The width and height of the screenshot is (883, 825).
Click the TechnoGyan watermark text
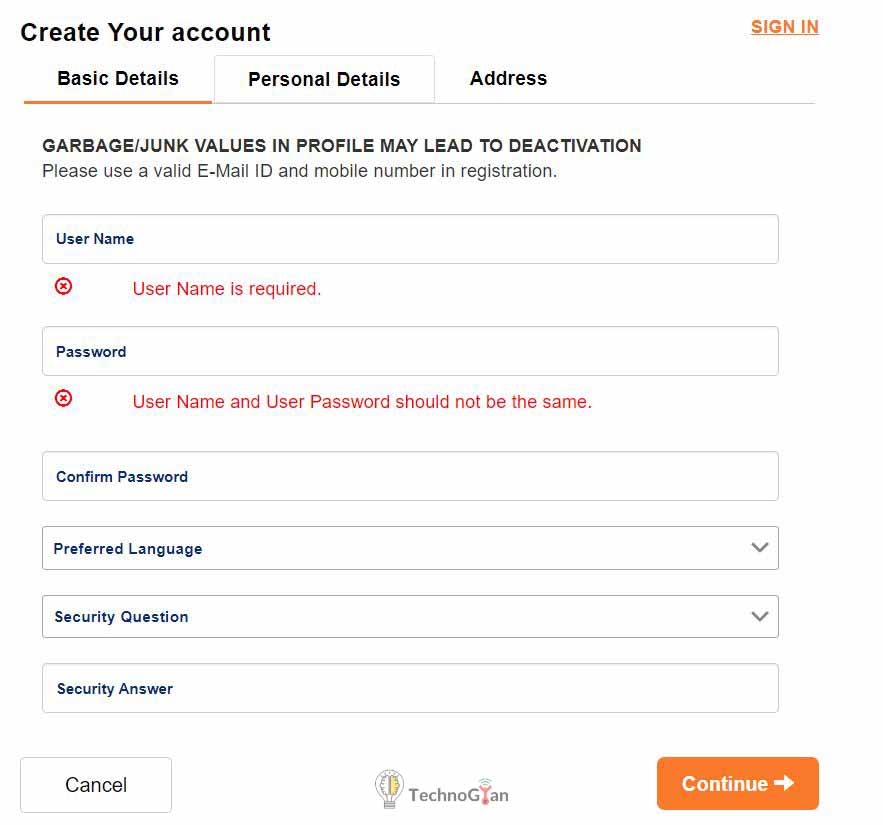click(x=458, y=795)
